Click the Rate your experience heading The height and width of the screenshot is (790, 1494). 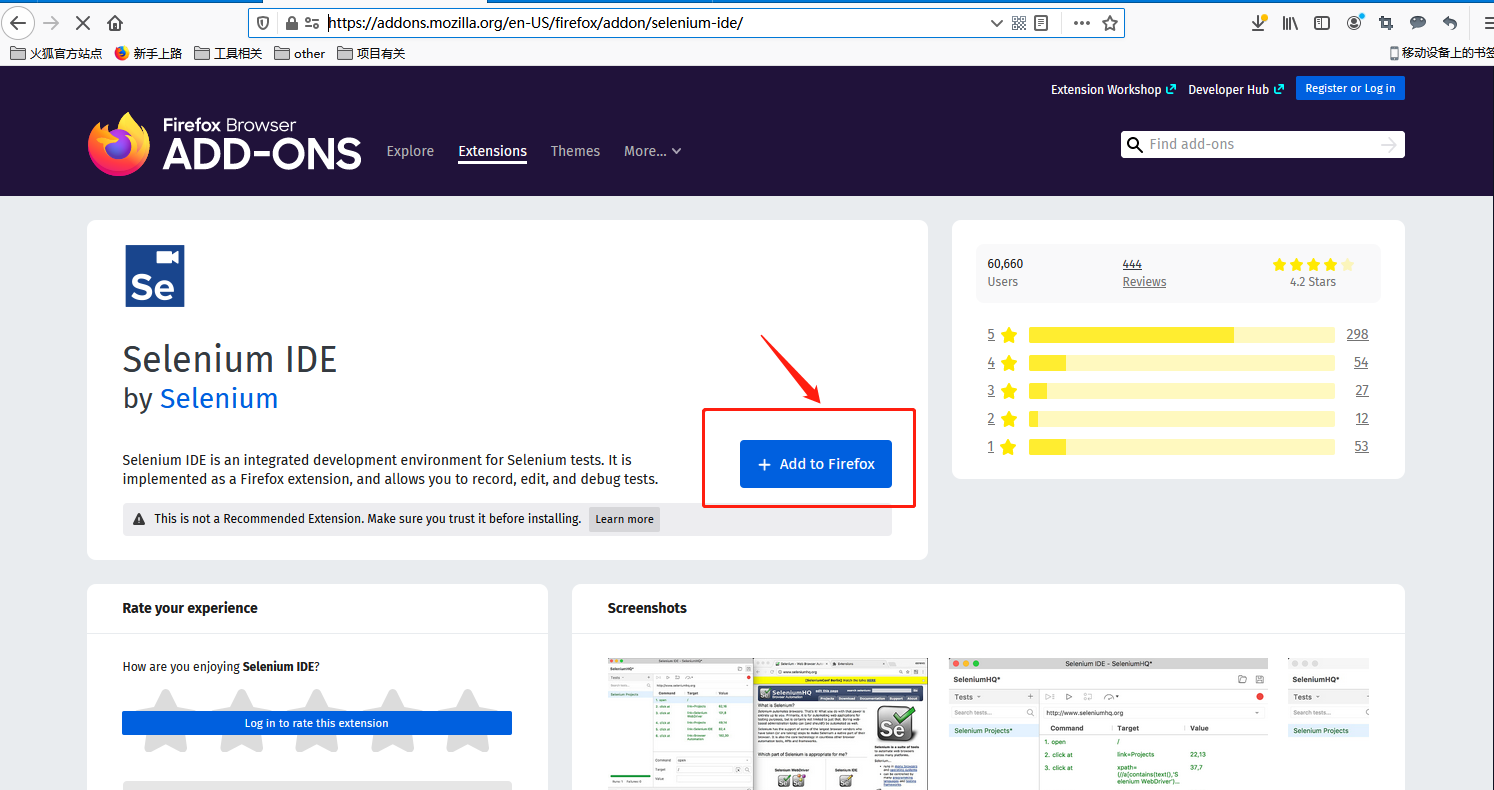point(190,608)
